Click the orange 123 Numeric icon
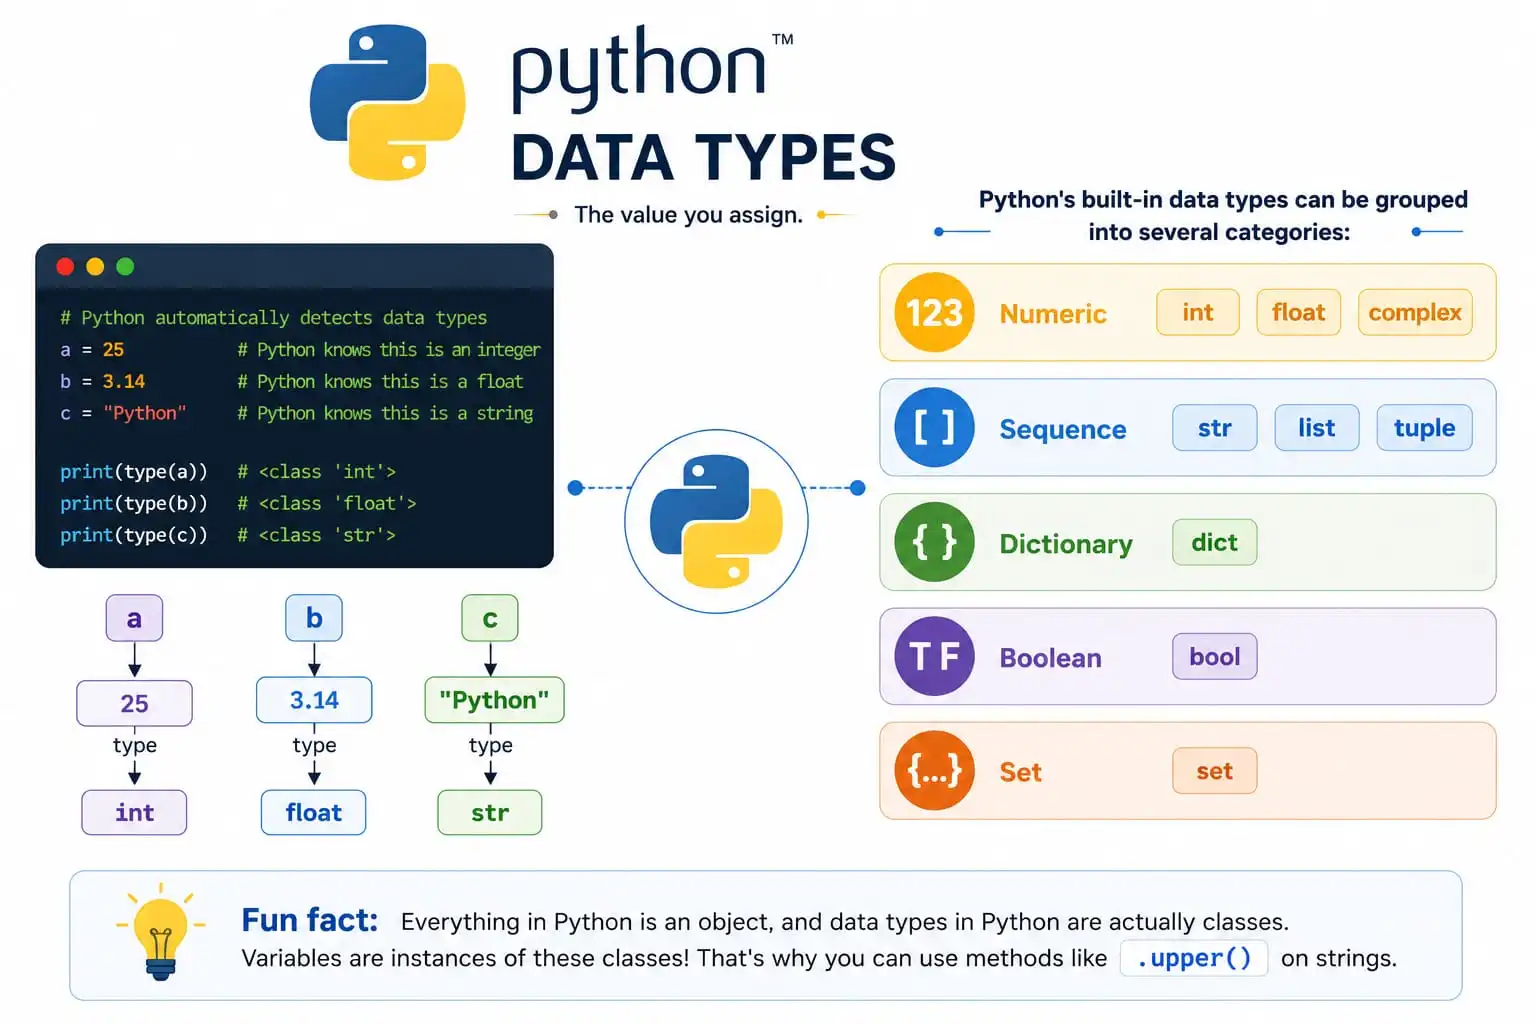The width and height of the screenshot is (1536, 1024). [934, 312]
